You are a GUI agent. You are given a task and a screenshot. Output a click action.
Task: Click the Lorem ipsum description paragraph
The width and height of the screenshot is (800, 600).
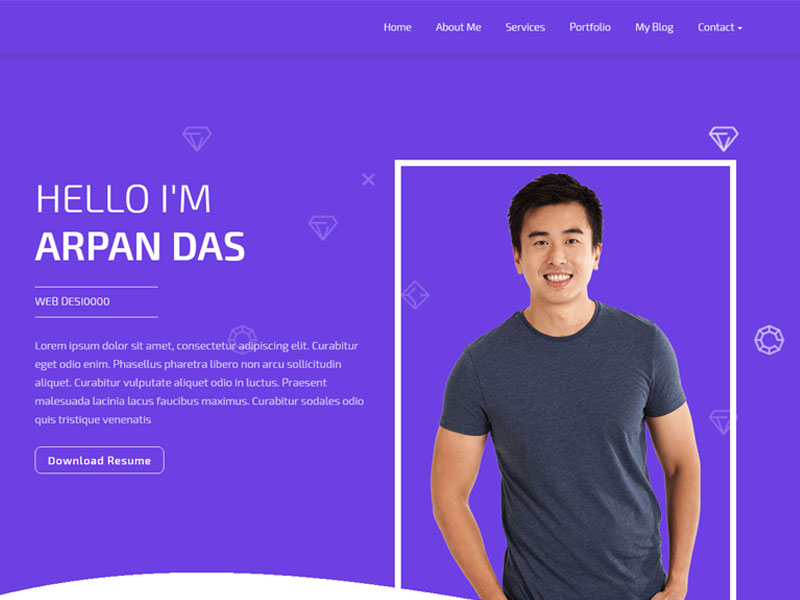coord(199,383)
